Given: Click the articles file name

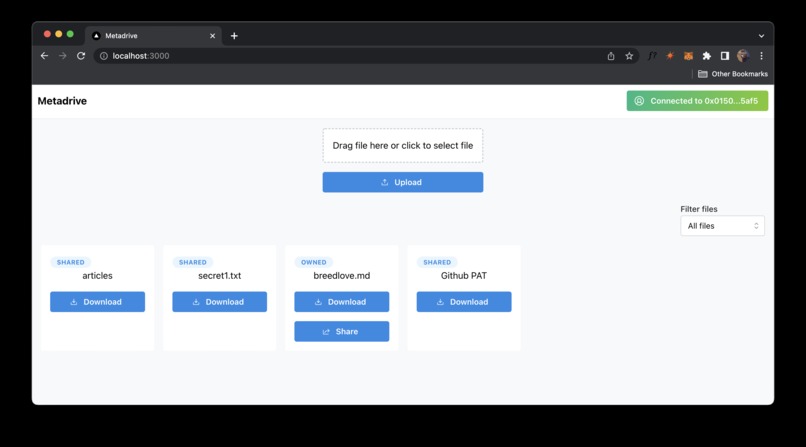Looking at the screenshot, I should 97,275.
